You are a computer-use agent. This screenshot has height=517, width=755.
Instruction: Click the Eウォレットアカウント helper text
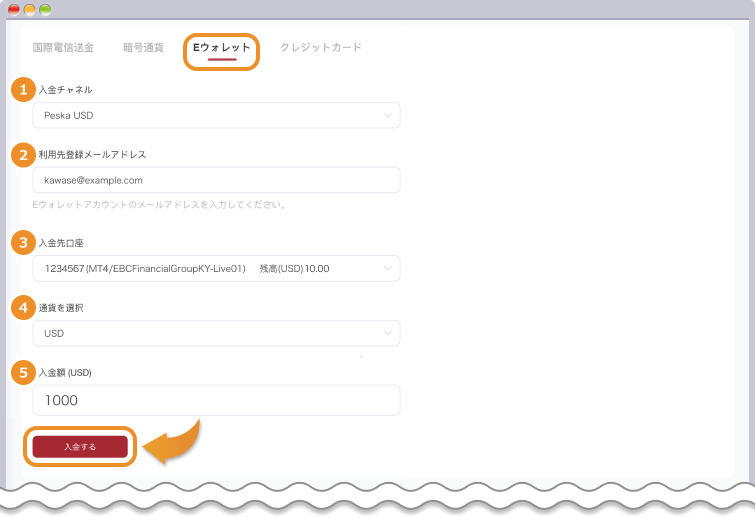point(159,205)
